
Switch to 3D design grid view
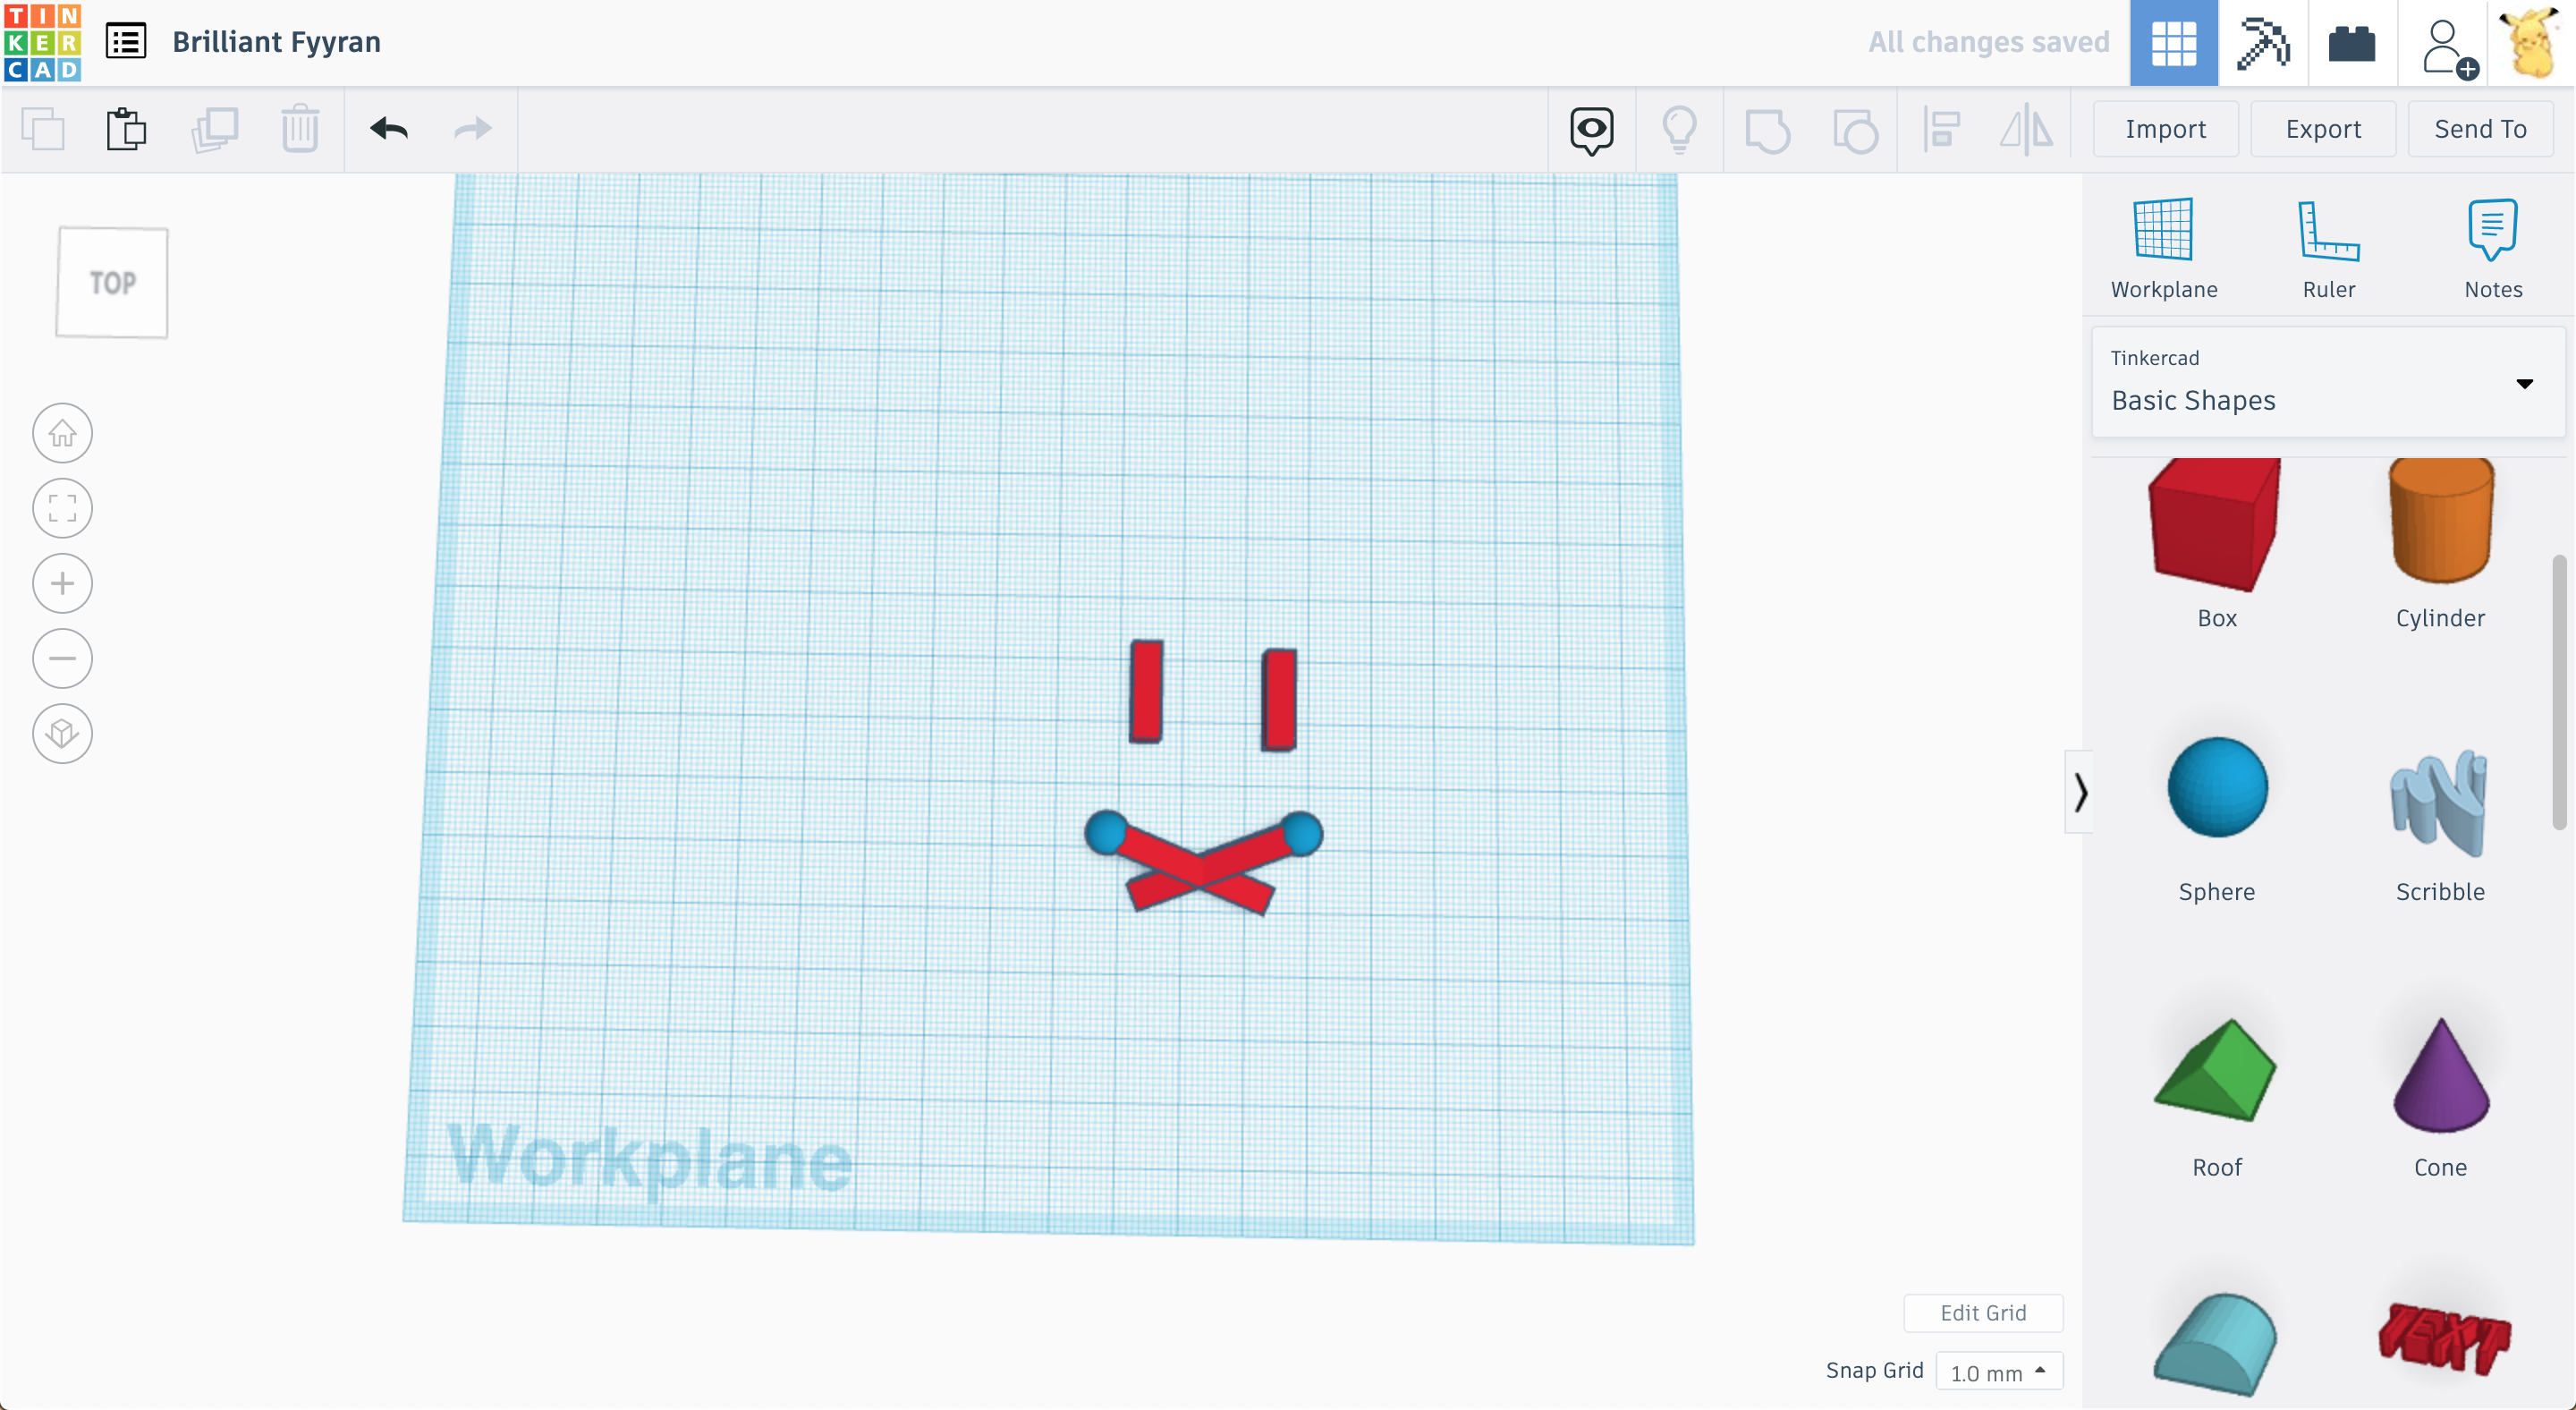[2173, 43]
